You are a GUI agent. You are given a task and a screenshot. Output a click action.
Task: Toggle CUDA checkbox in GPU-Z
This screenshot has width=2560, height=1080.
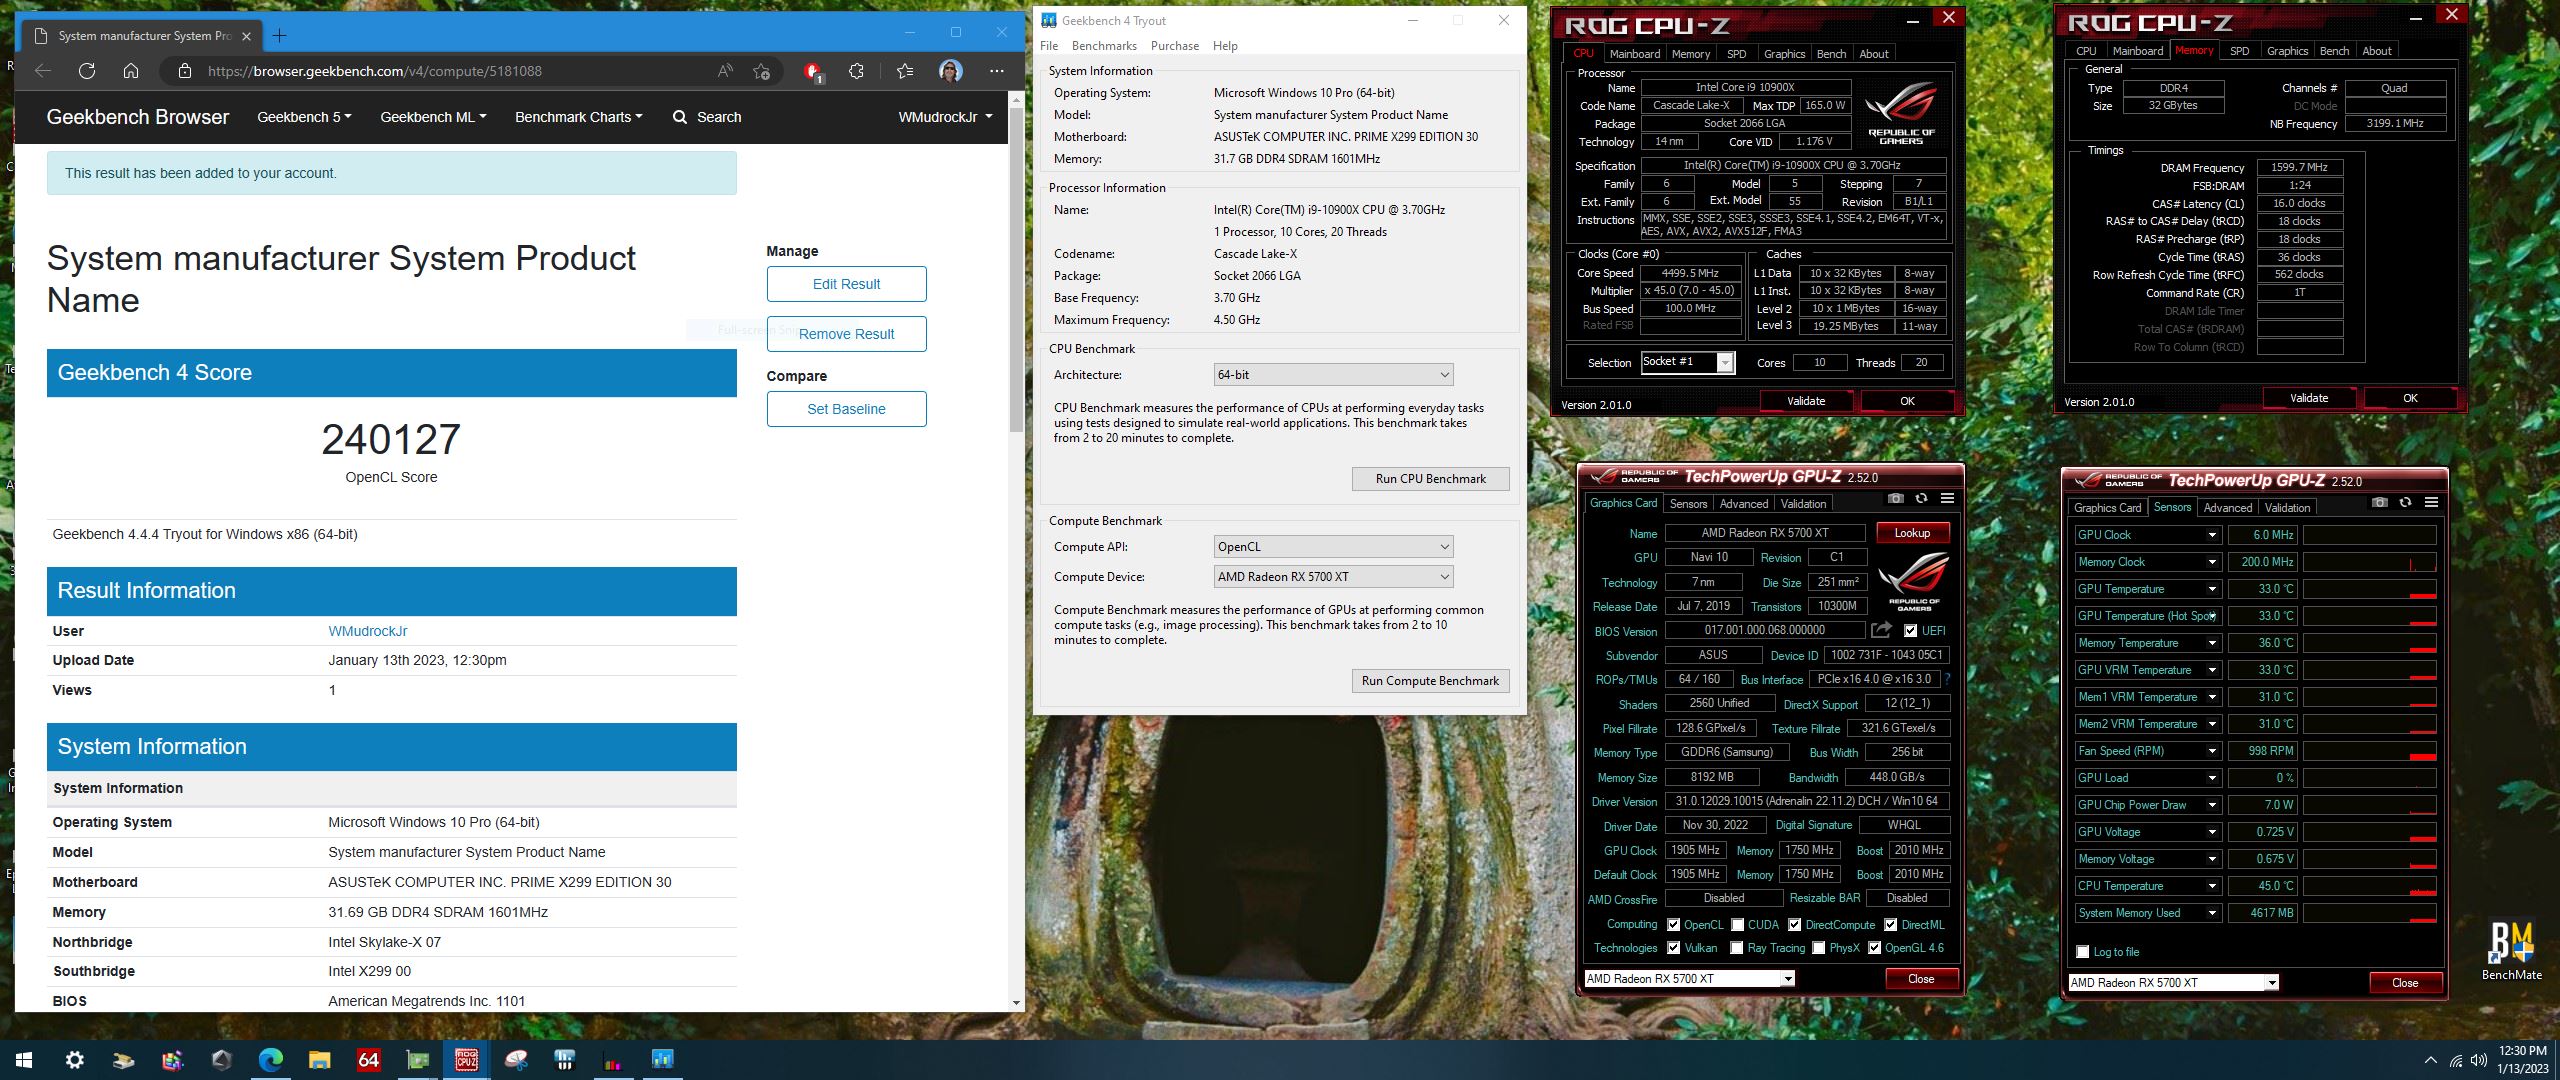[1738, 925]
